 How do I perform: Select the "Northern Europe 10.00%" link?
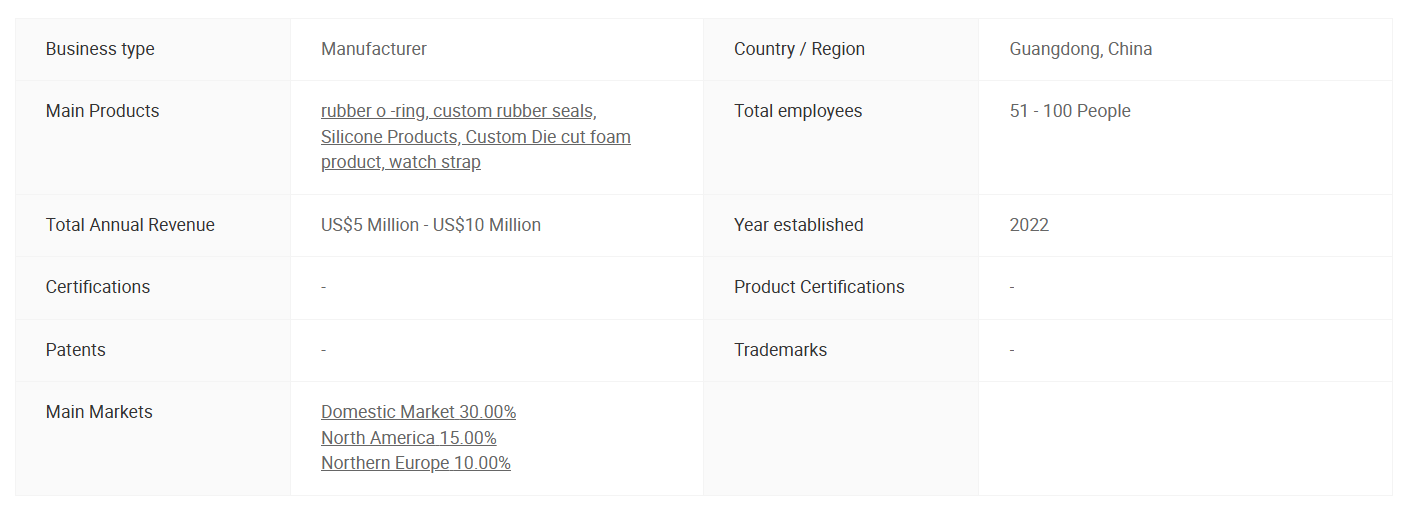pos(415,463)
